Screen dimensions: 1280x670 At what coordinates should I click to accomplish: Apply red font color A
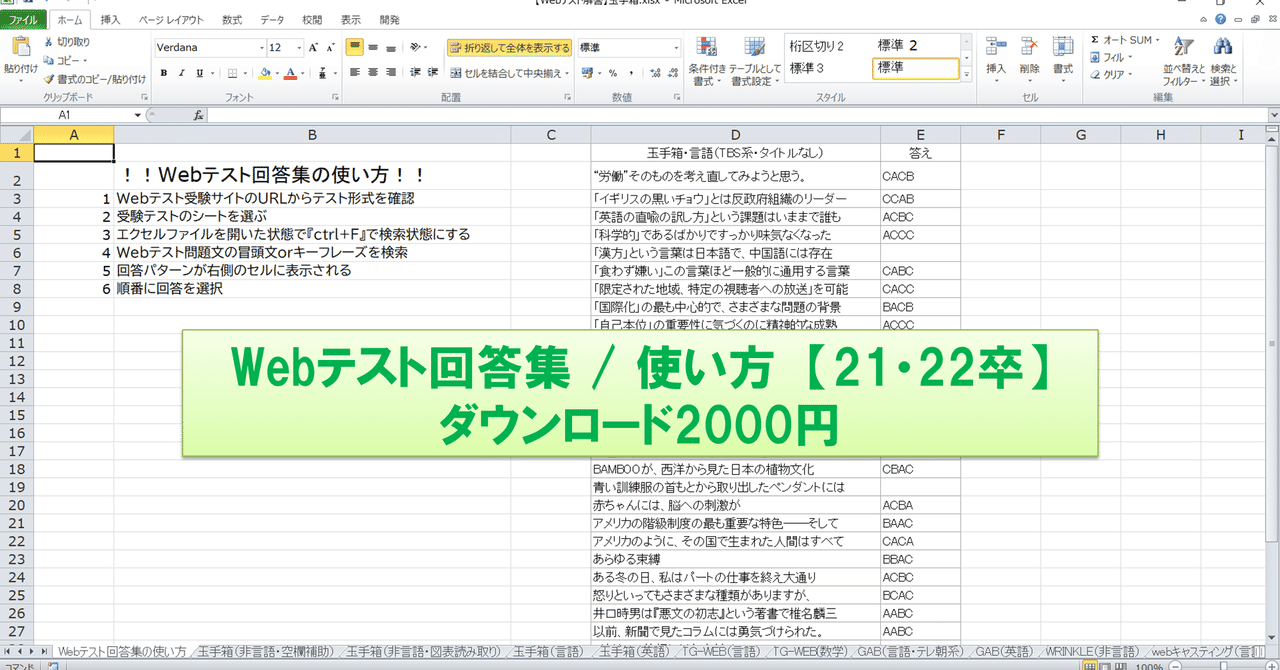(x=290, y=73)
